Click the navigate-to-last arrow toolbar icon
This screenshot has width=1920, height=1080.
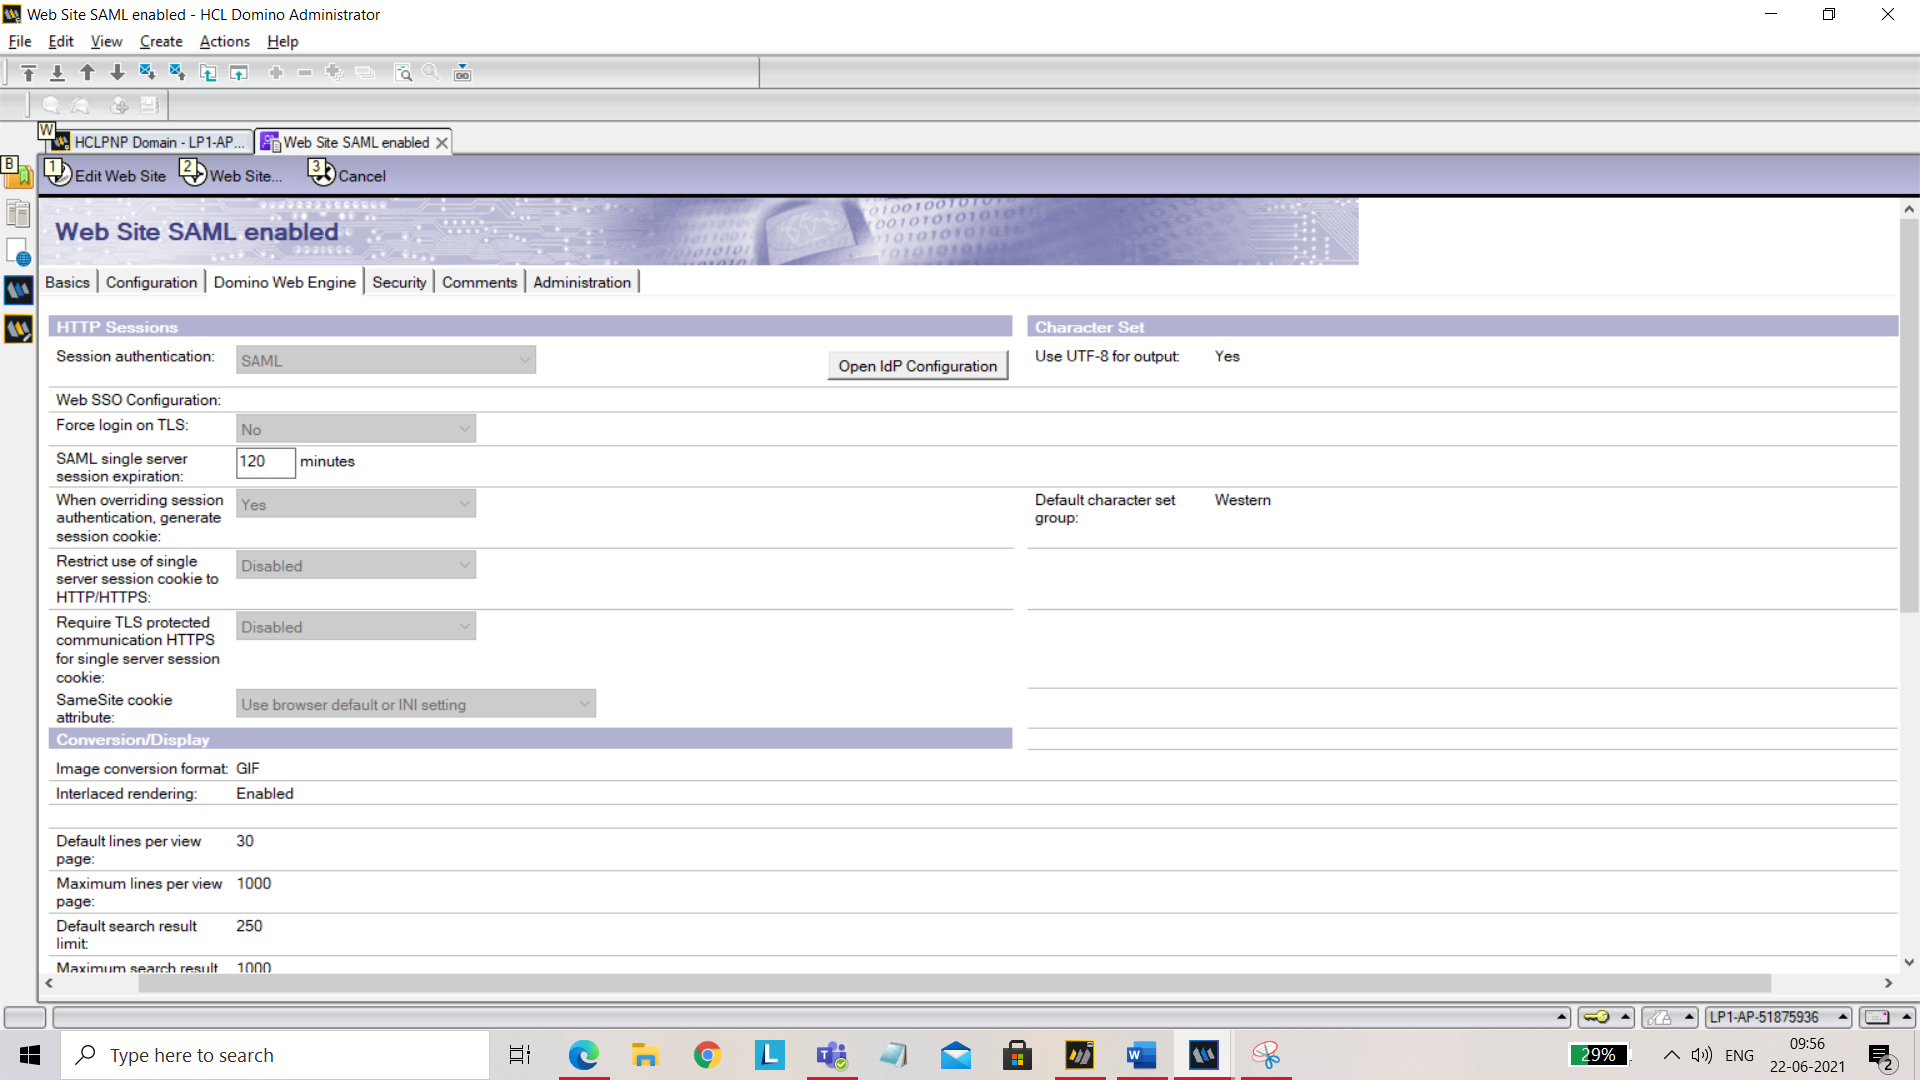[57, 73]
